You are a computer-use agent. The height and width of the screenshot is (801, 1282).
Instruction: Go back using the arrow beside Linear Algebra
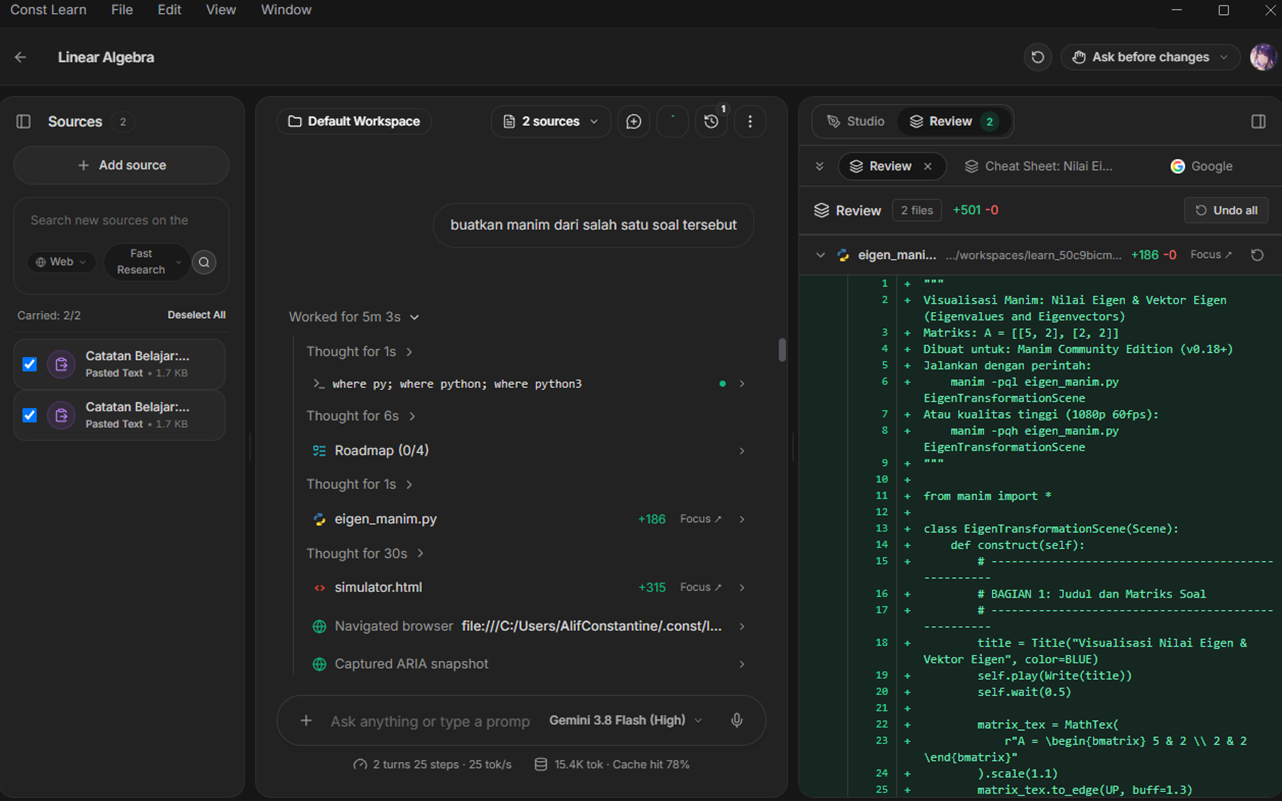click(x=20, y=57)
